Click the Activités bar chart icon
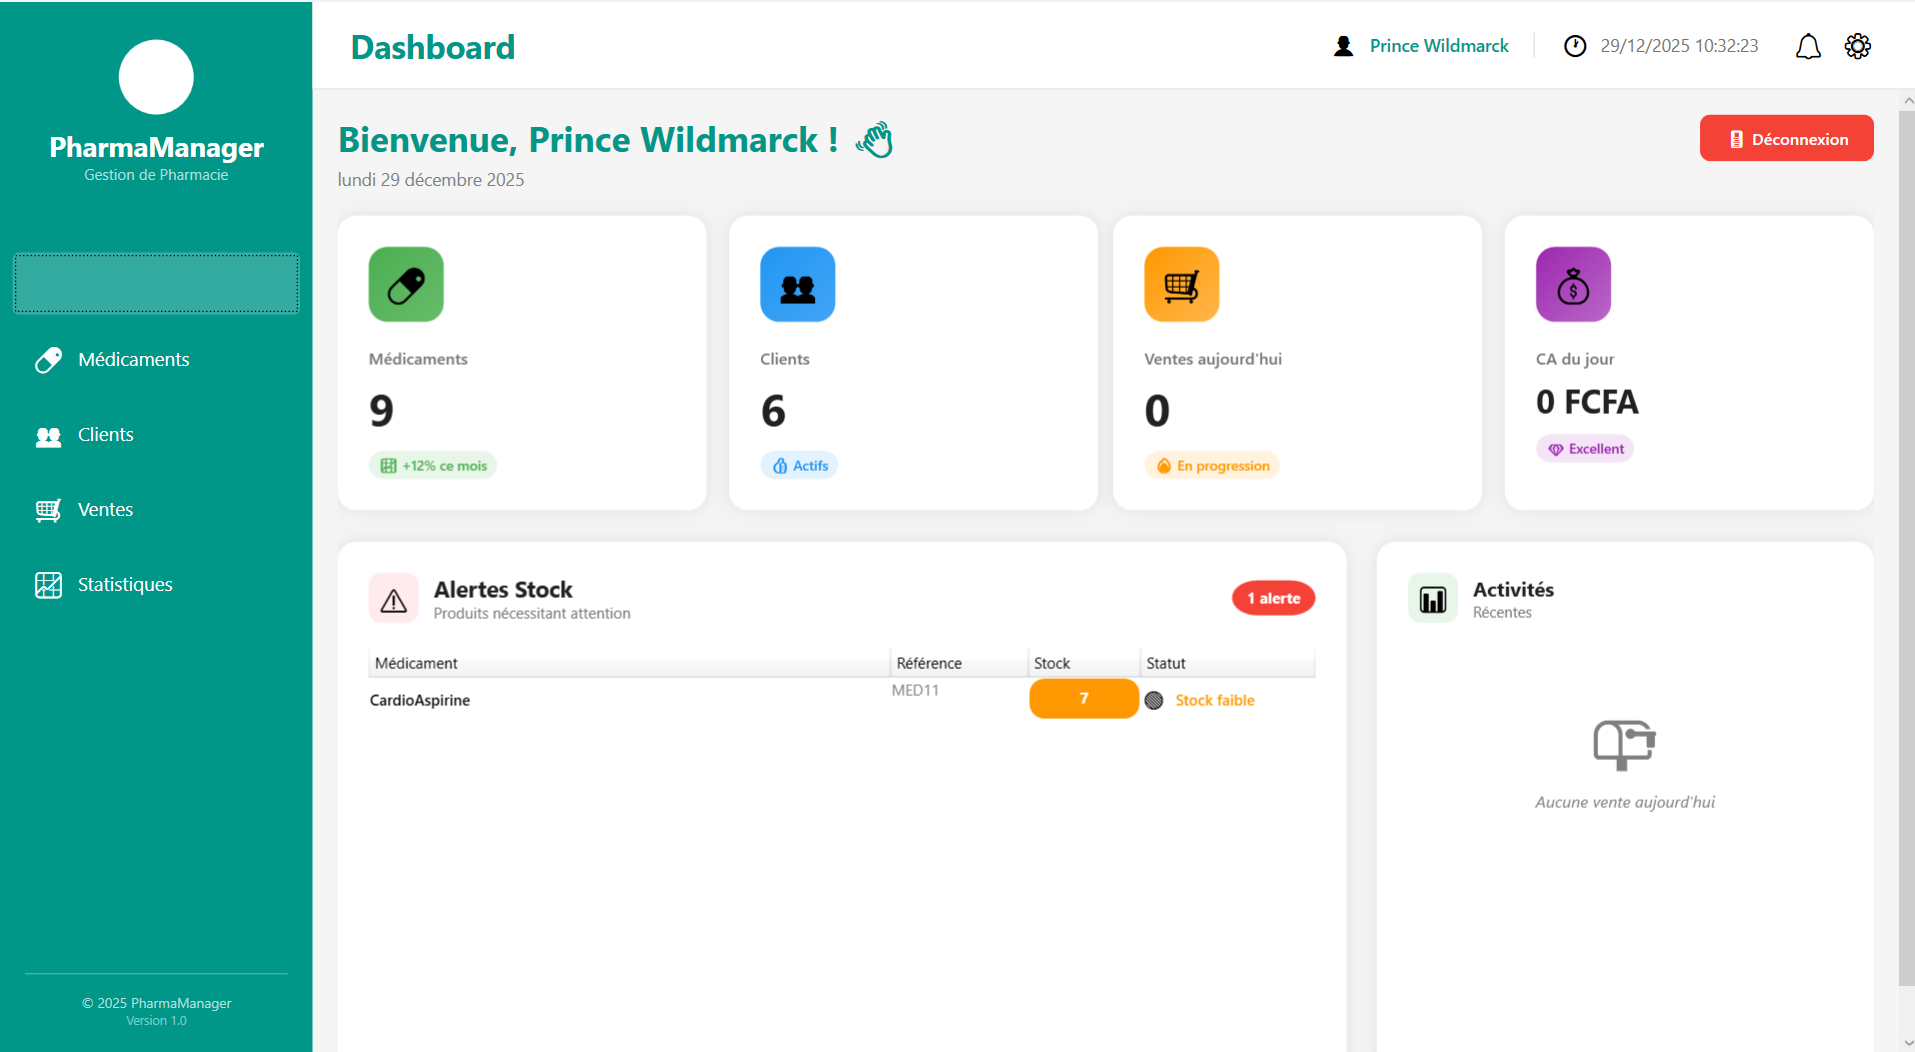The height and width of the screenshot is (1052, 1915). 1432,599
